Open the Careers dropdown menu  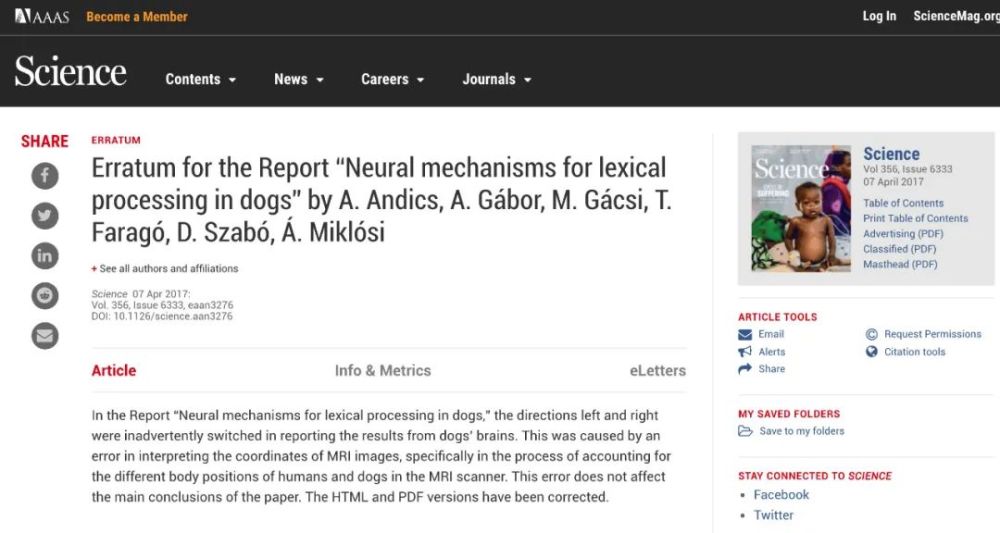(392, 79)
